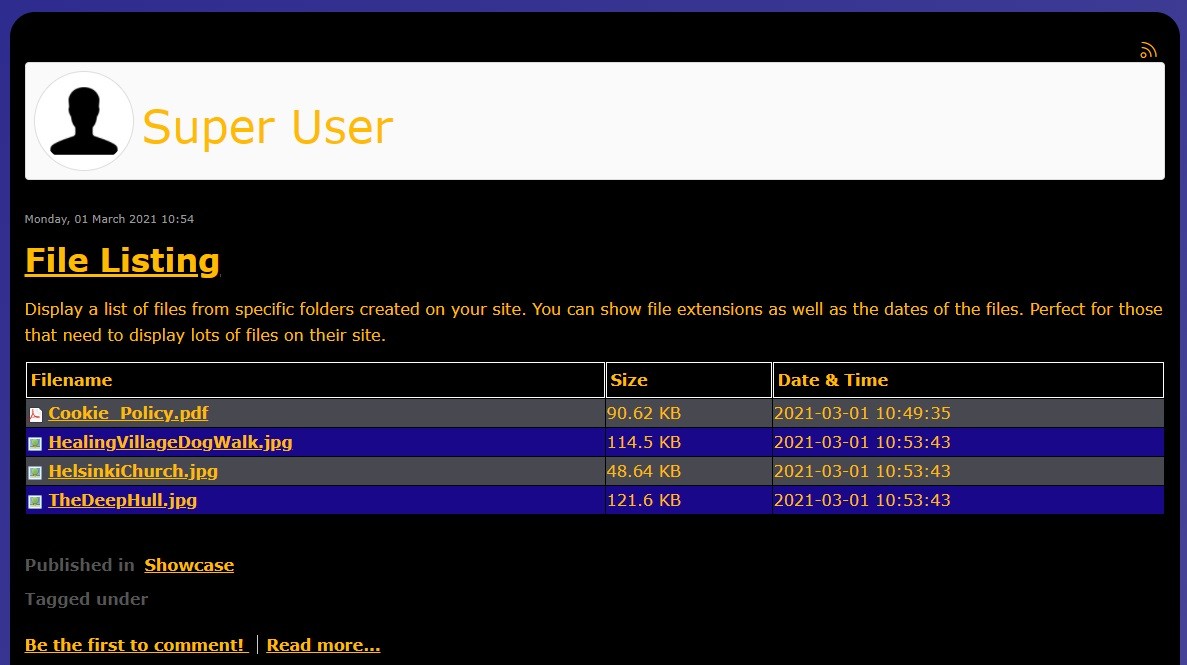1187x665 pixels.
Task: Click the article description paragraph text
Action: click(594, 322)
